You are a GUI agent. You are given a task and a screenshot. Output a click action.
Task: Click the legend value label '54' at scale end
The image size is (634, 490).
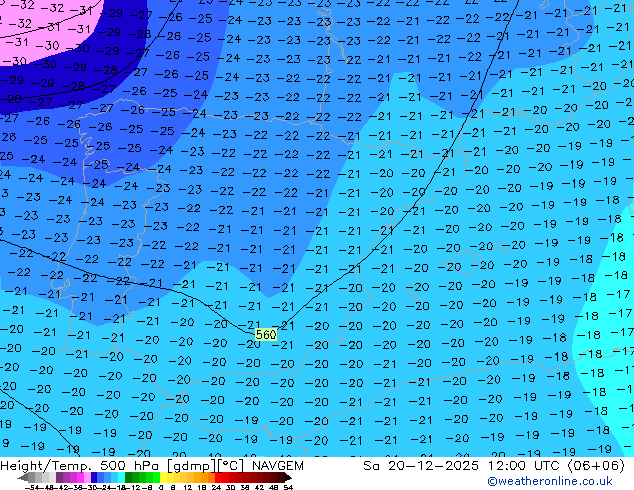click(288, 488)
